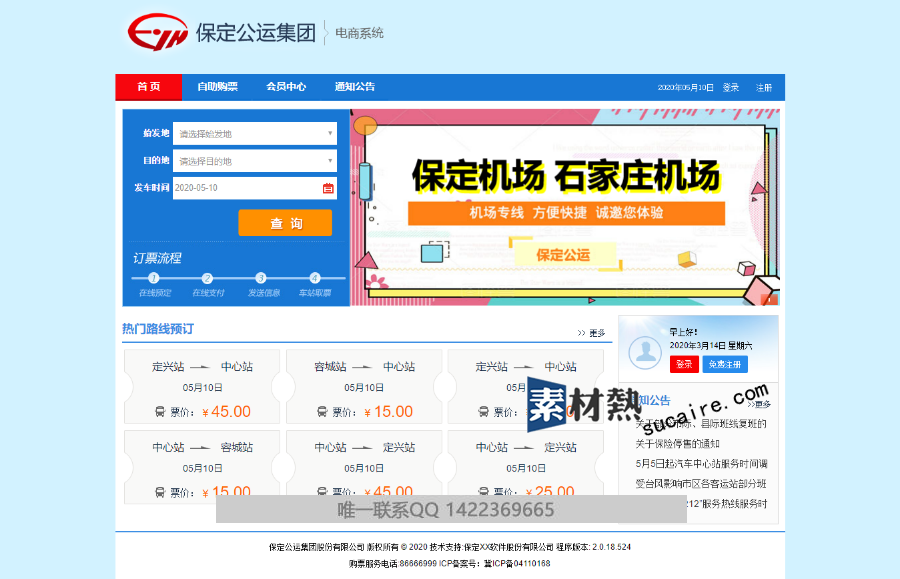Image resolution: width=900 pixels, height=579 pixels.
Task: Click the 发车时间 date input field
Action: pos(255,188)
